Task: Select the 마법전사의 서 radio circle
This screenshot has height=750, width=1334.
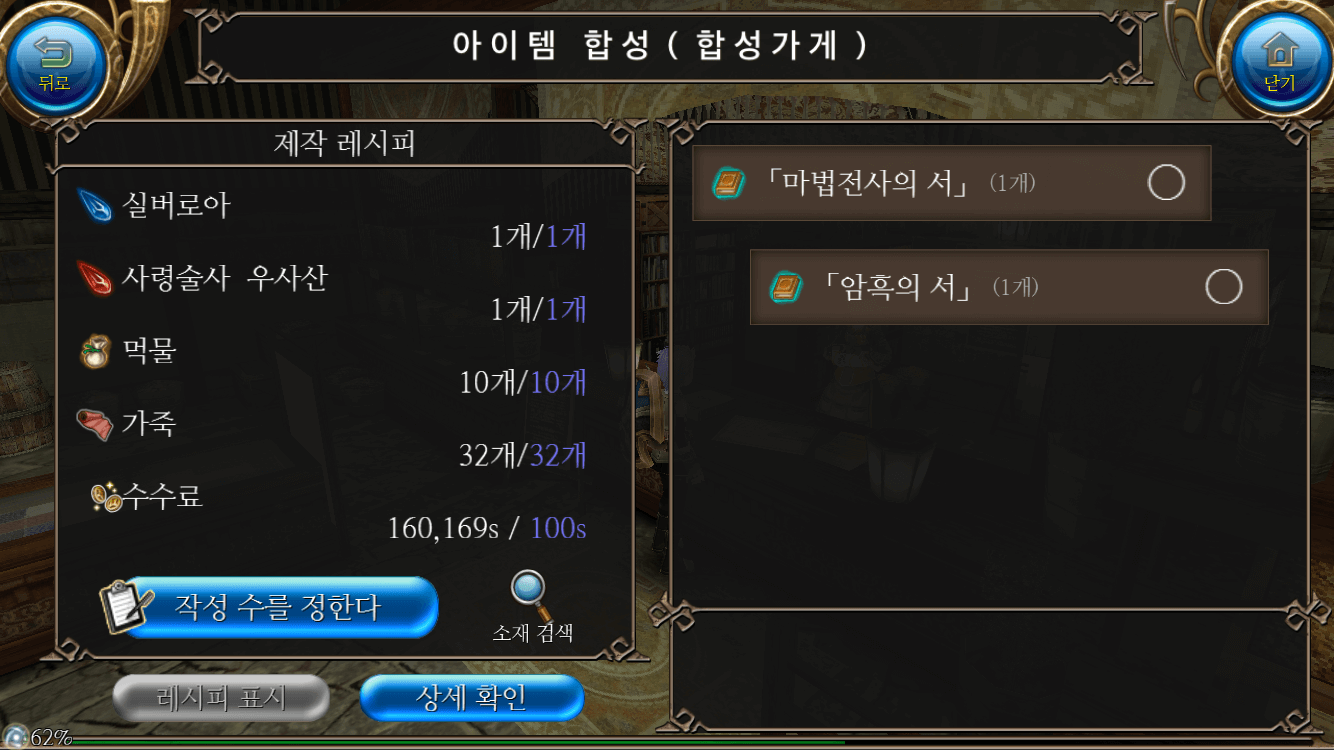Action: coord(1166,183)
